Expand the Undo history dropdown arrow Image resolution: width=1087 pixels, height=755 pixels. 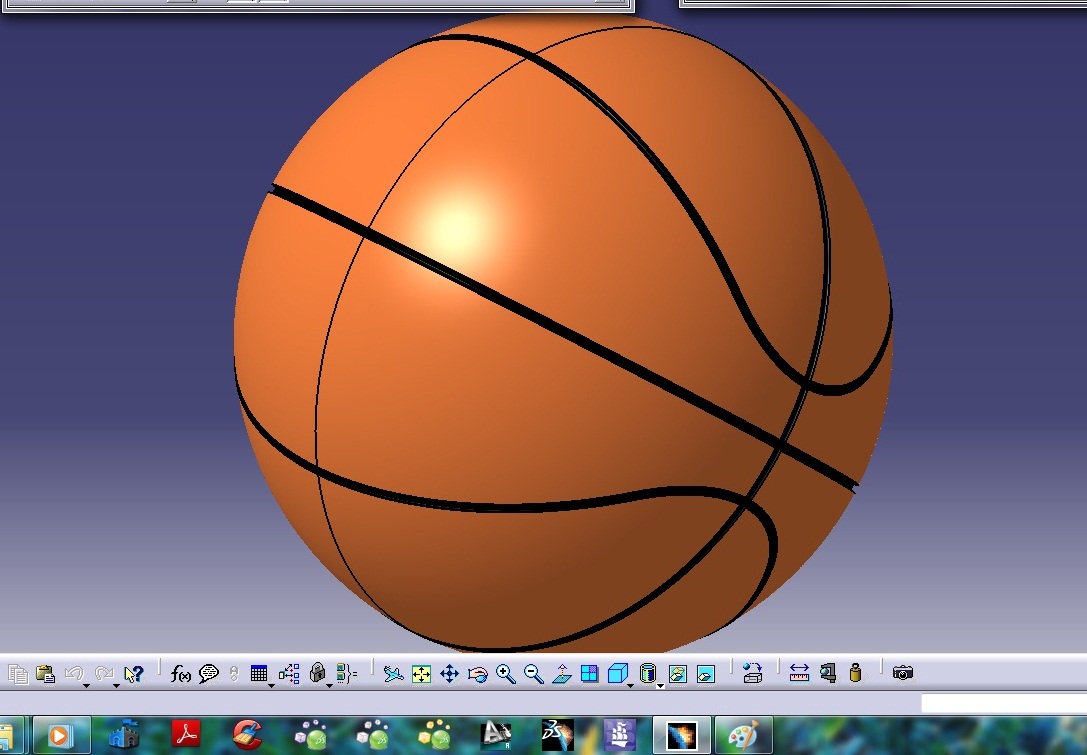pyautogui.click(x=87, y=685)
